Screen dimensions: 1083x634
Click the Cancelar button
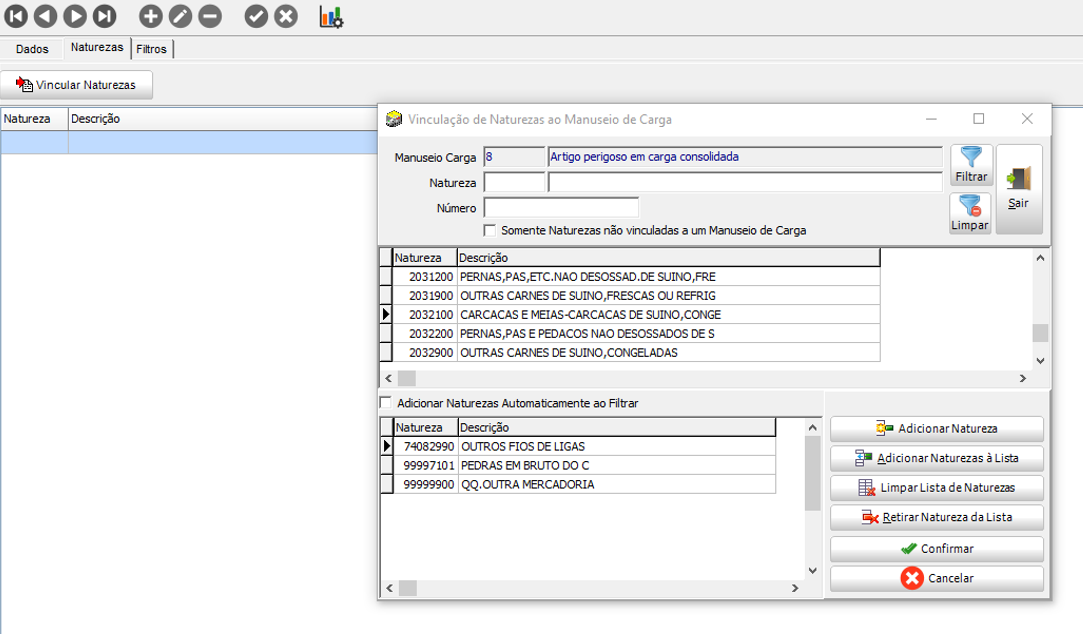pos(936,578)
